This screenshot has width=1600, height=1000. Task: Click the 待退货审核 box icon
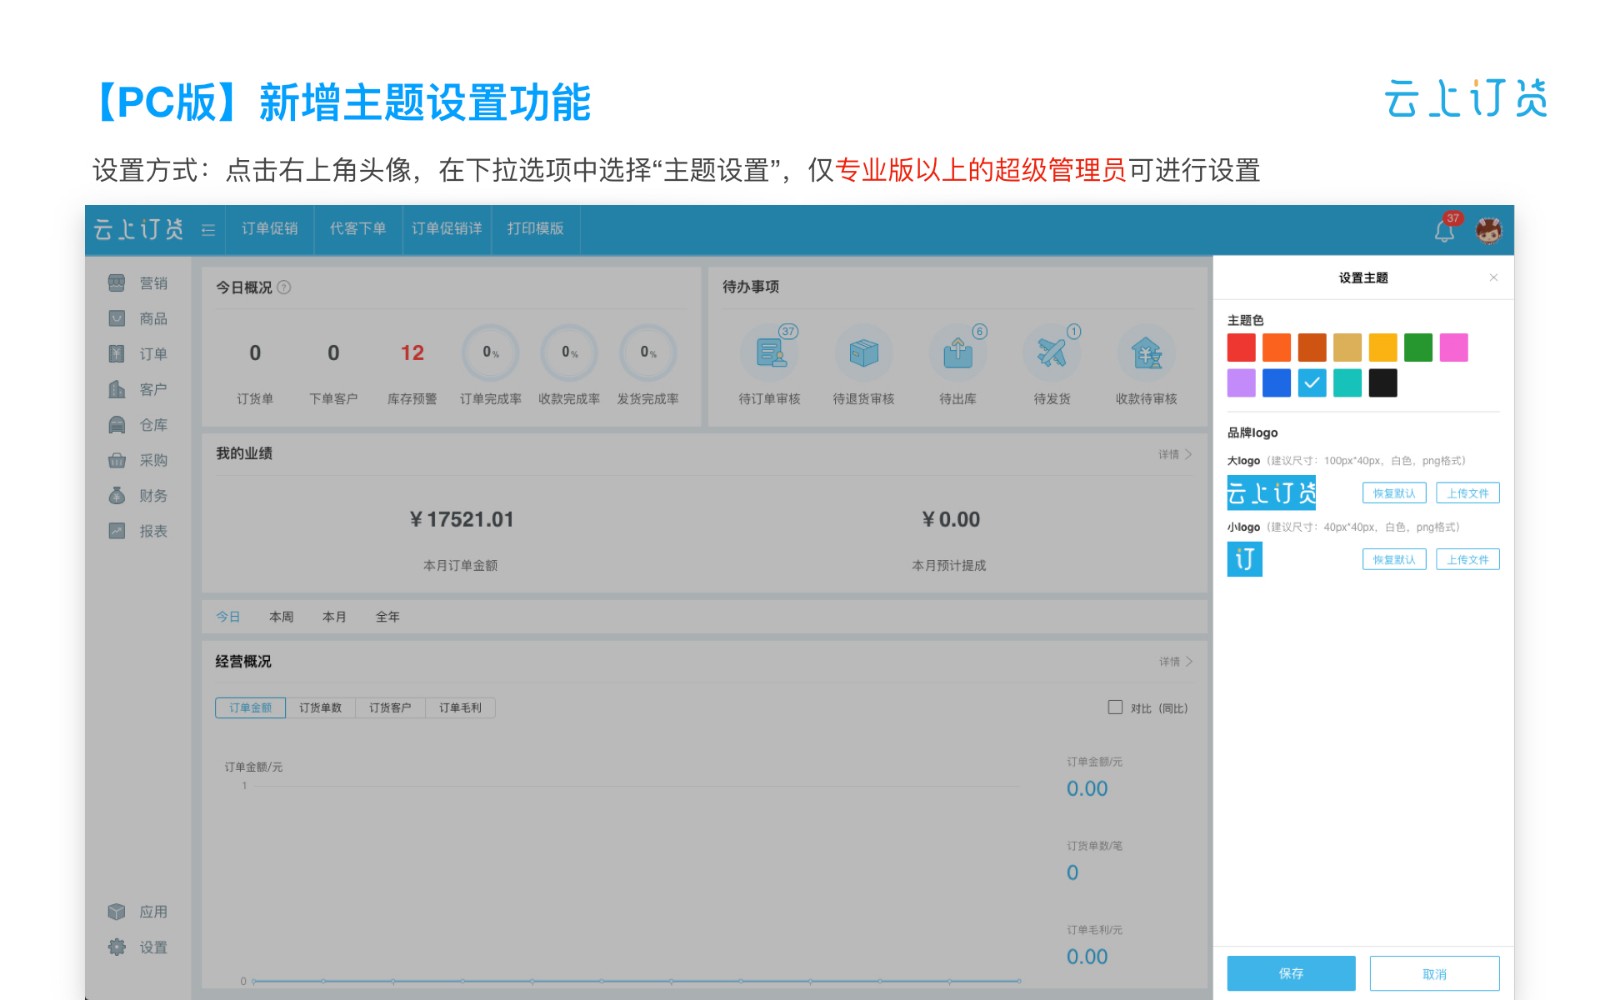click(863, 352)
